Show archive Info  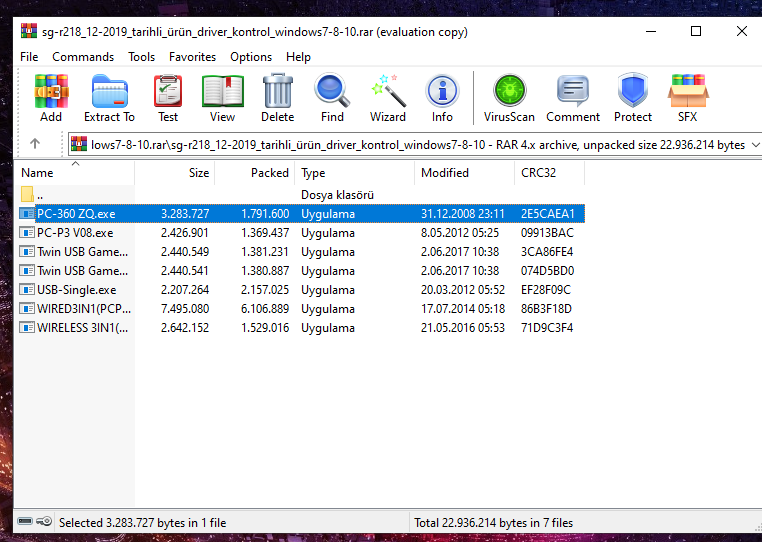(442, 91)
